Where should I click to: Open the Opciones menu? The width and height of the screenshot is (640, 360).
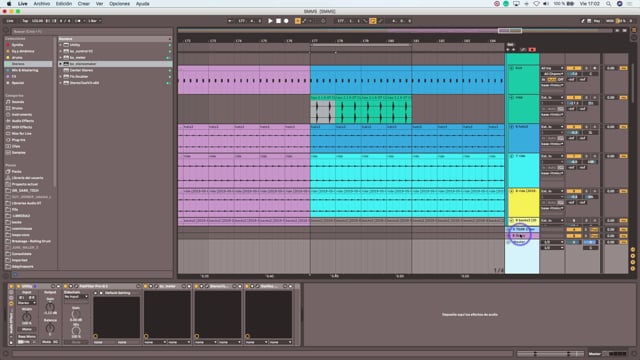[x=120, y=4]
